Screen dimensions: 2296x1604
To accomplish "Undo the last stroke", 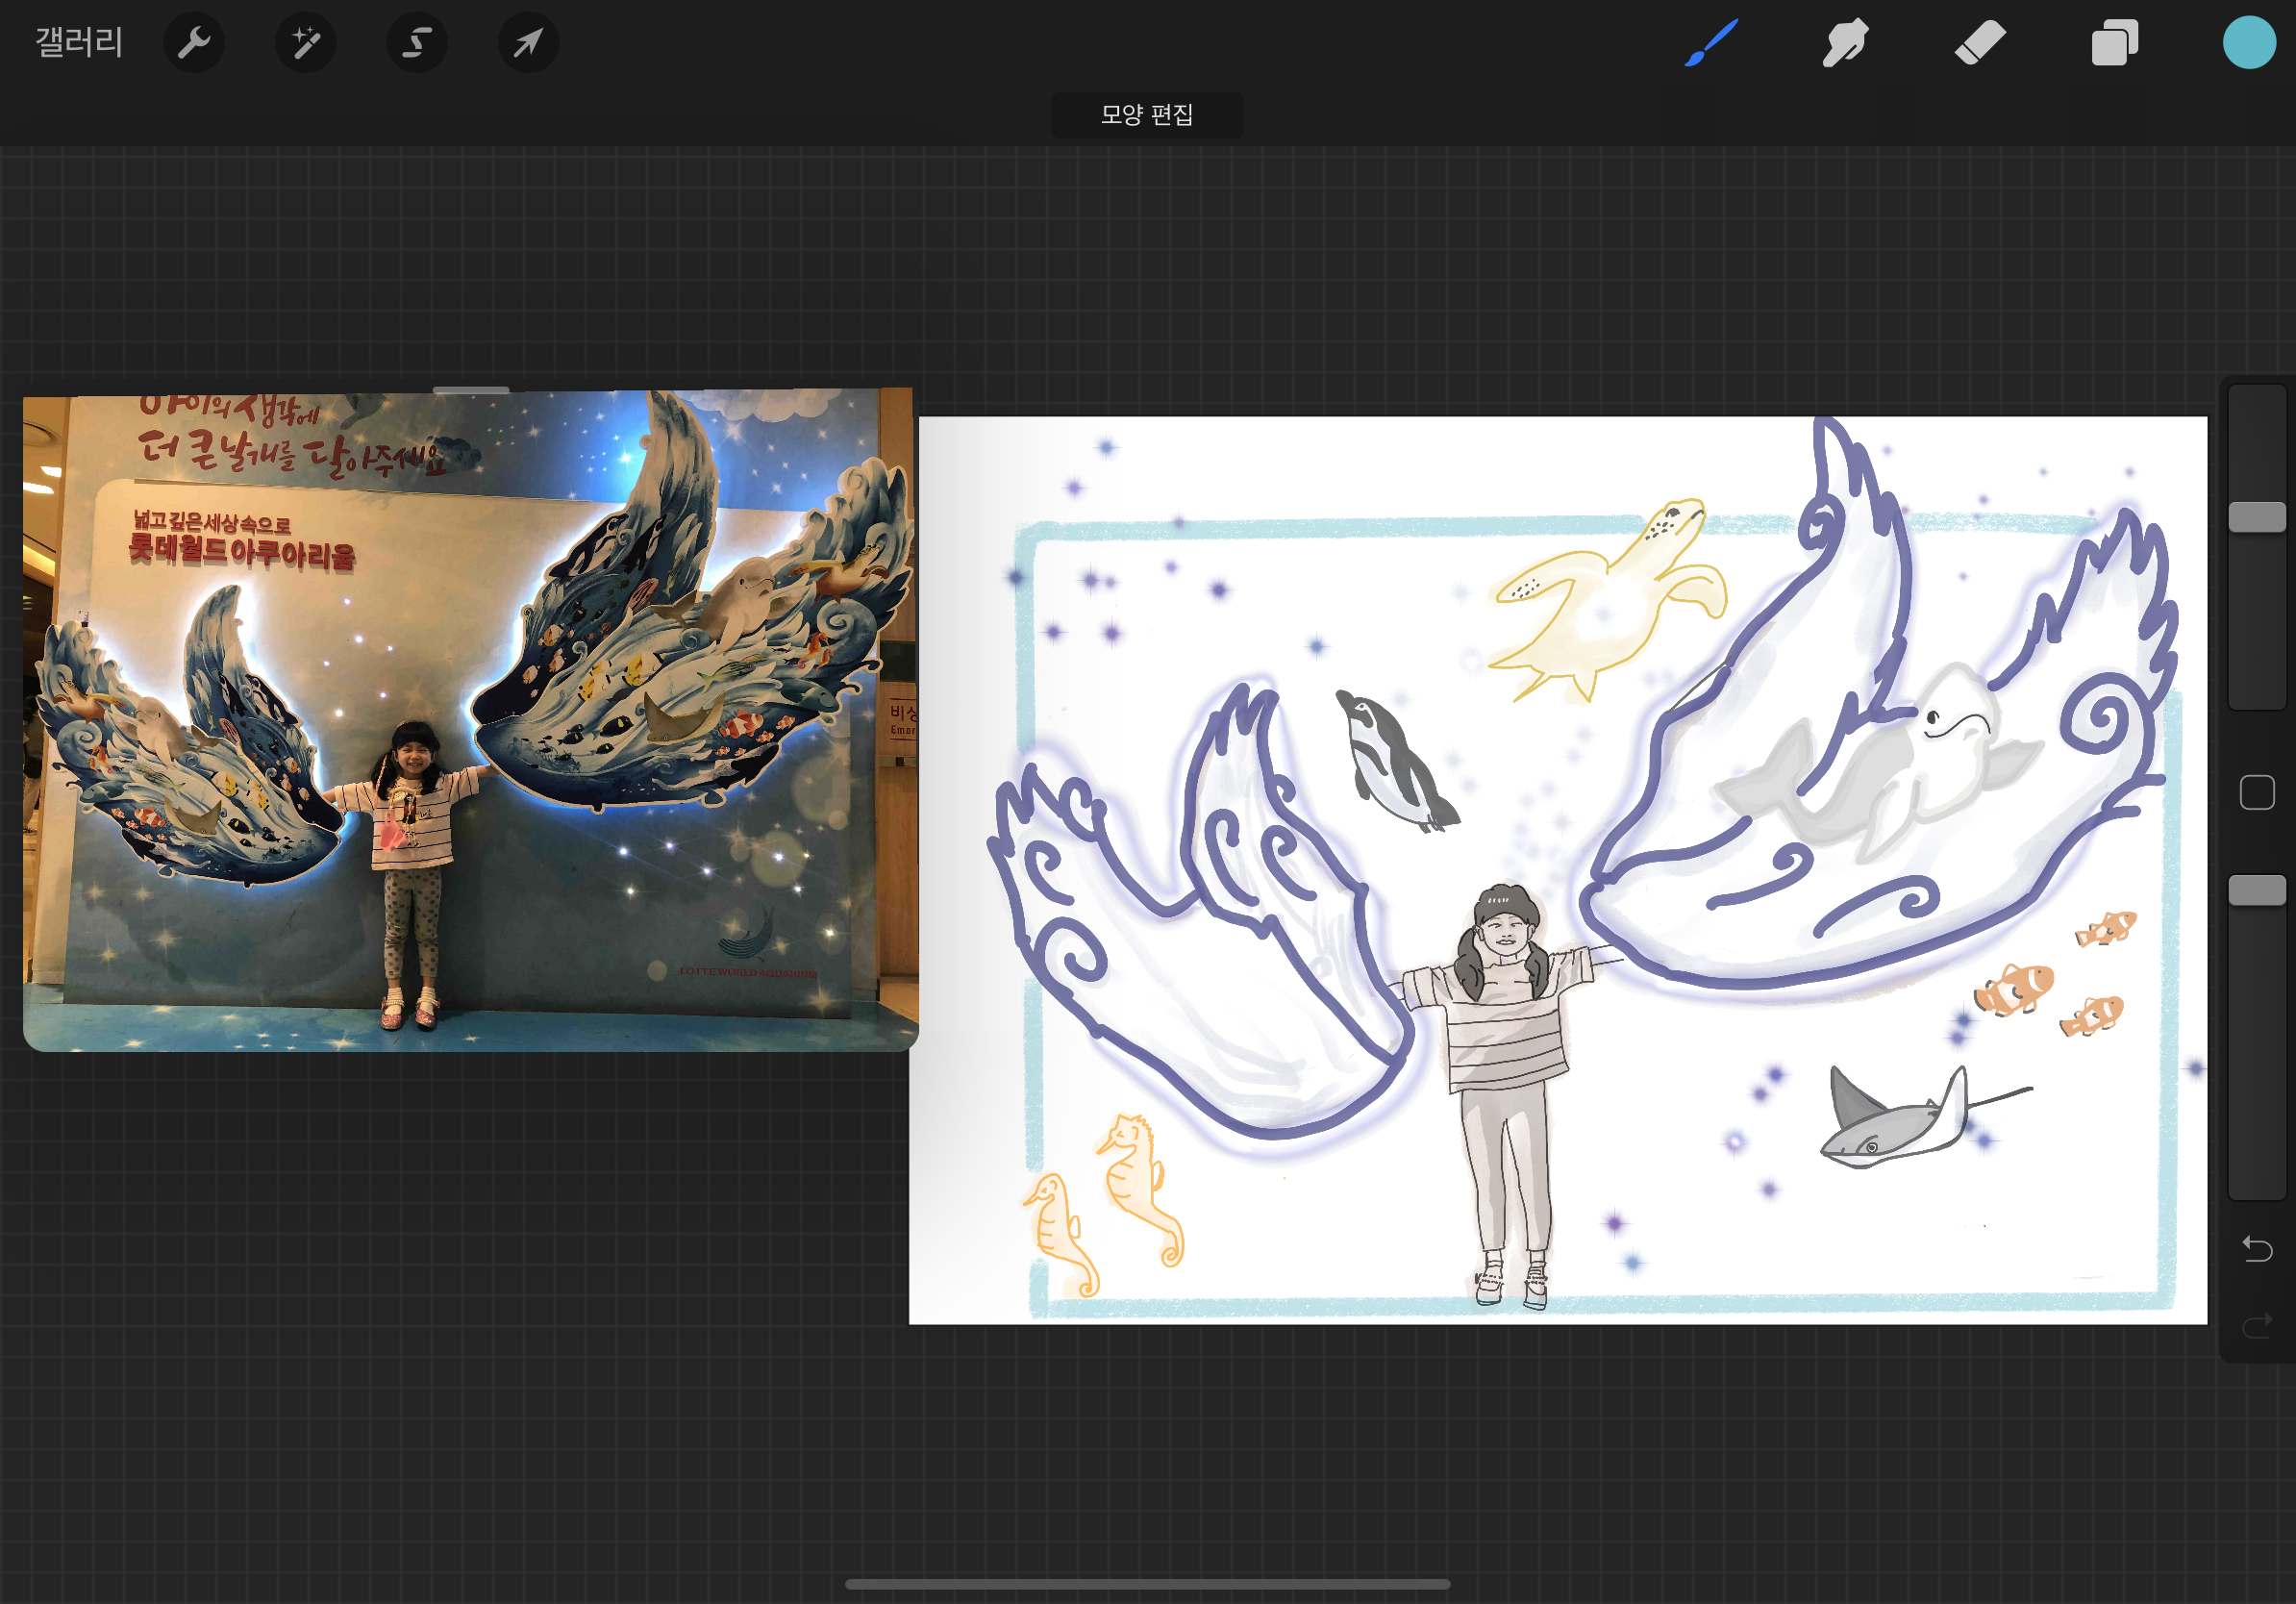I will click(x=2257, y=1248).
